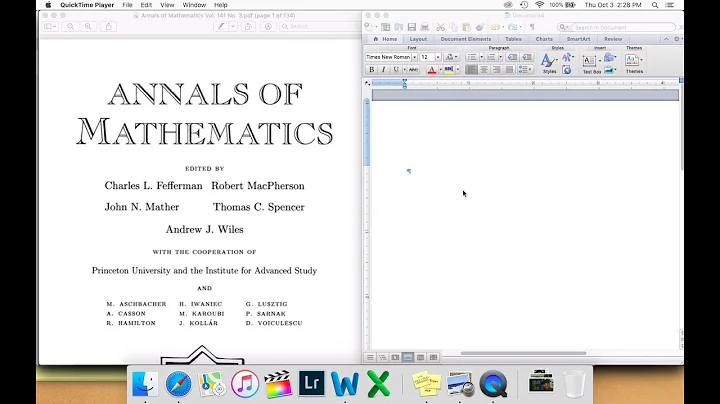Open the Font Size dropdown arrow
Viewport: 720px width, 404px height.
438,57
